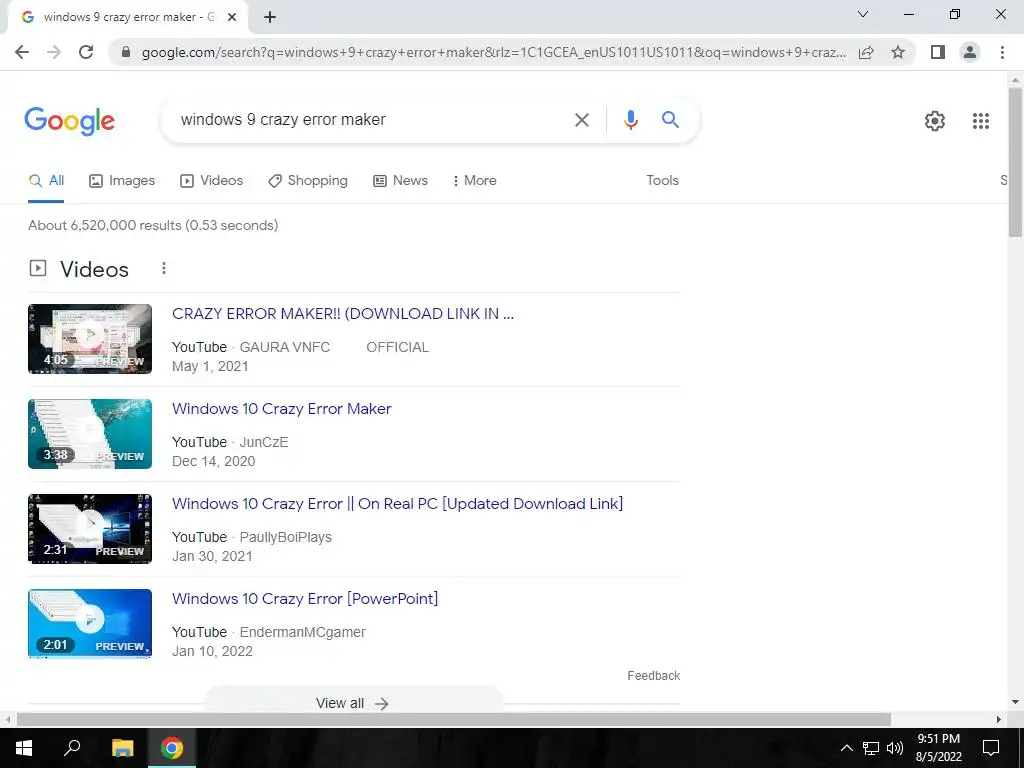This screenshot has height=768, width=1024.
Task: Click into the Google search field
Action: tap(372, 120)
